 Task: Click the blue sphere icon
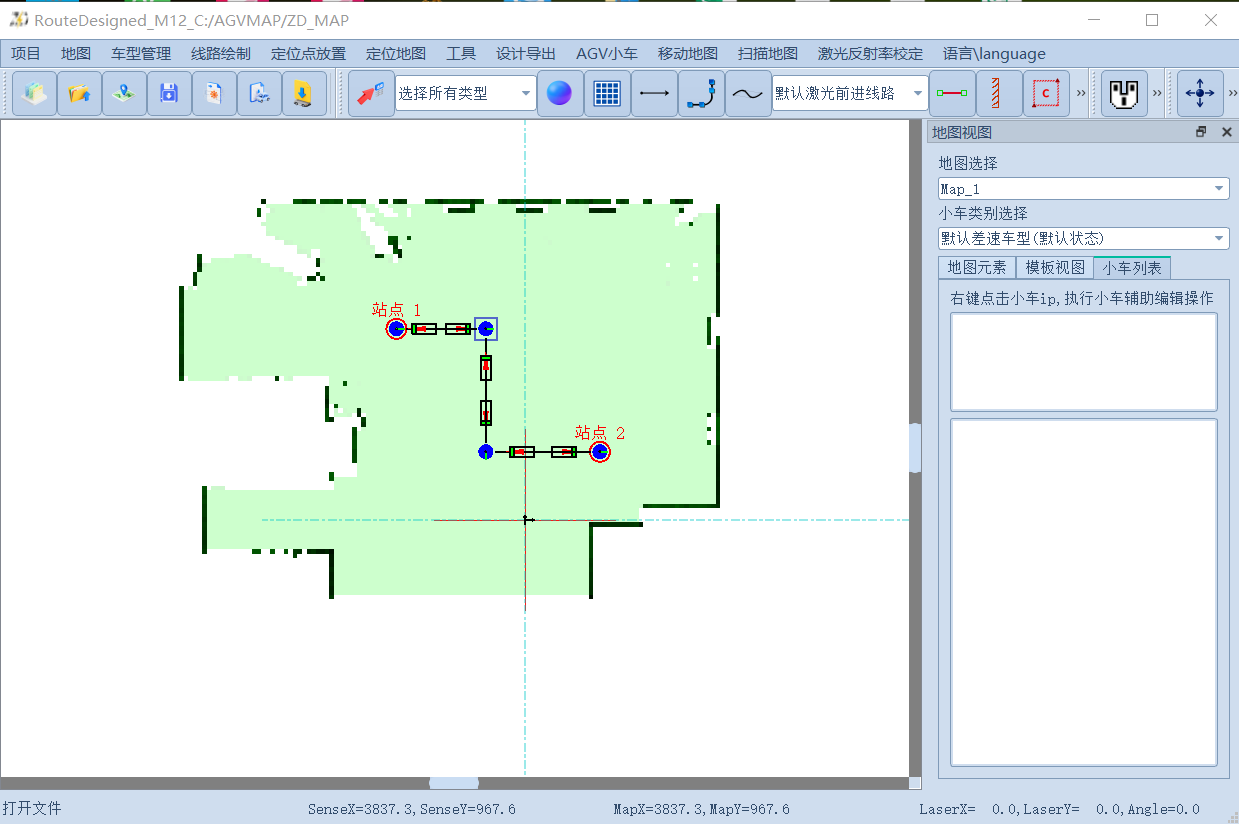point(560,94)
